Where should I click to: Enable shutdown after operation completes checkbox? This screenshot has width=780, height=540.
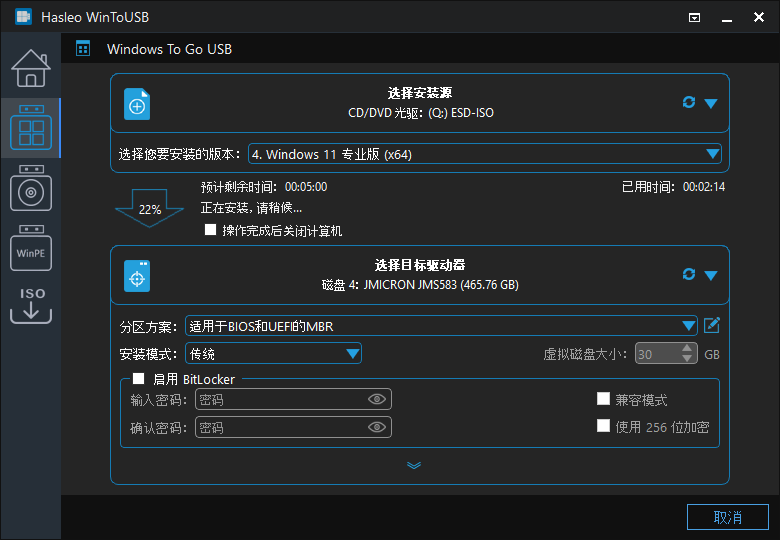(x=210, y=230)
